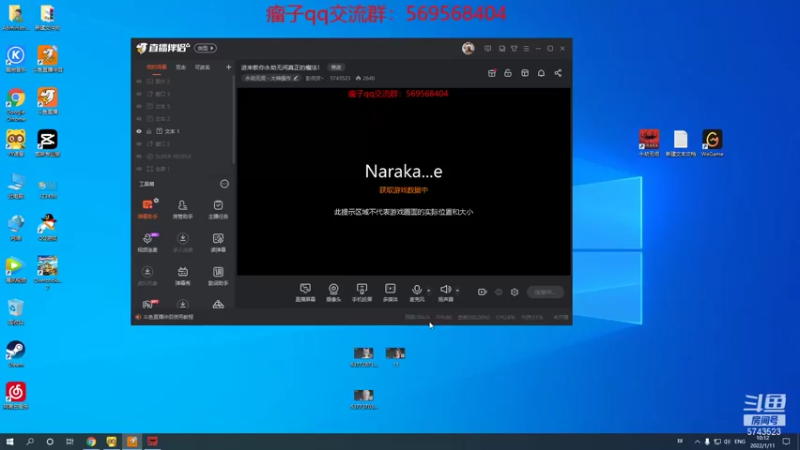Screen dimensions: 800x450
Task: Click the lock icon above preview
Action: click(508, 73)
